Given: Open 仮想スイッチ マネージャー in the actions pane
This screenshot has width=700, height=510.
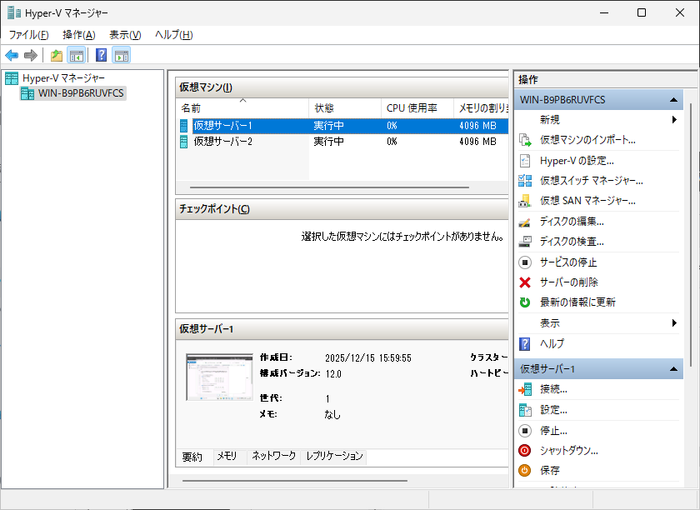Looking at the screenshot, I should pos(590,181).
